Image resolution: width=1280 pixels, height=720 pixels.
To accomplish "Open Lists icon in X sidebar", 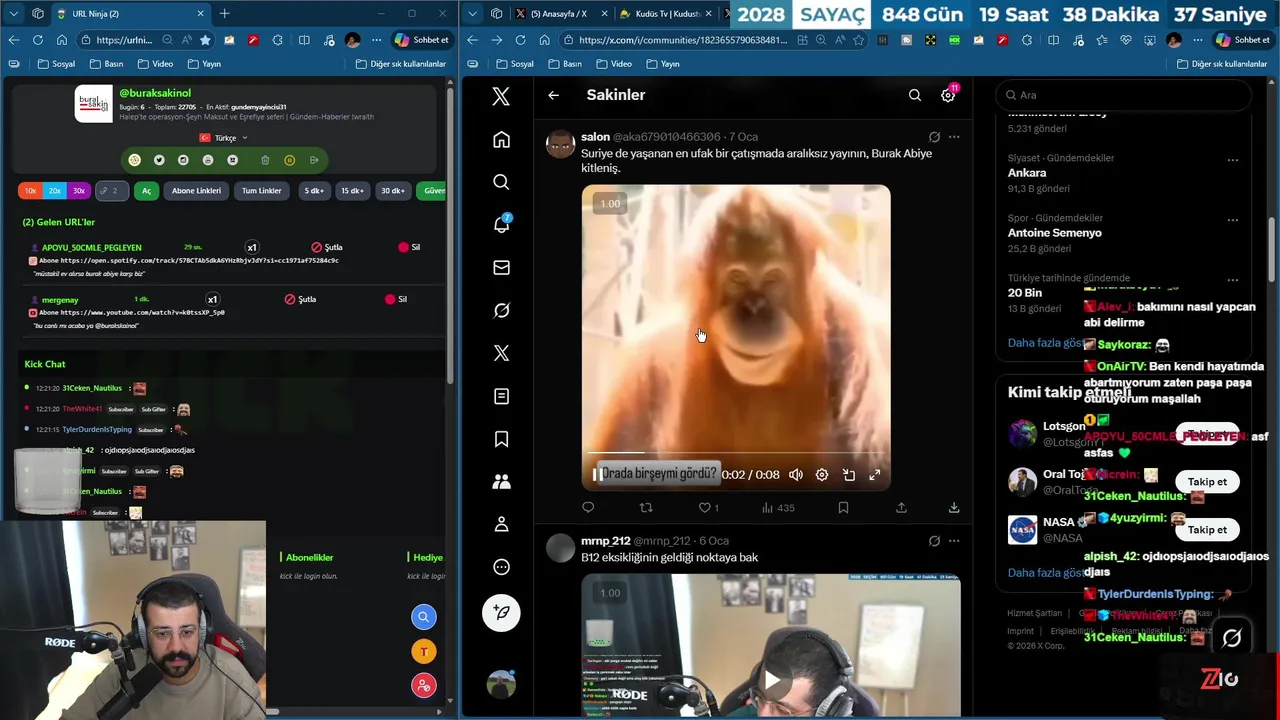I will click(501, 396).
